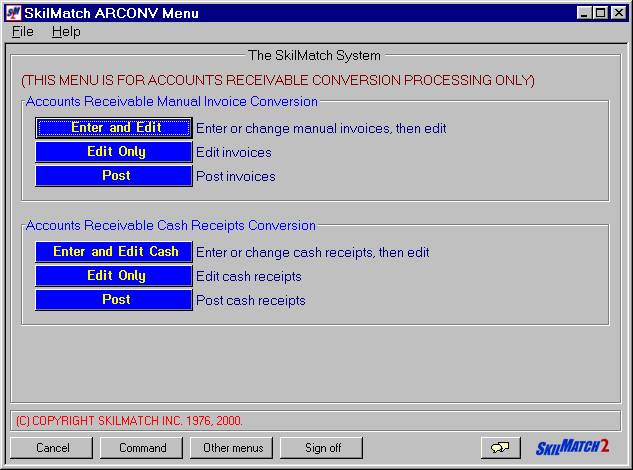Click 'The SkilMatch System' group title
This screenshot has width=633, height=470.
[314, 55]
